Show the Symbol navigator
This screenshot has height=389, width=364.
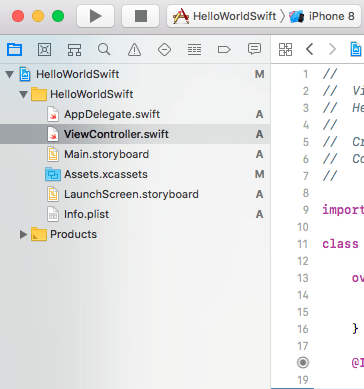pos(74,50)
